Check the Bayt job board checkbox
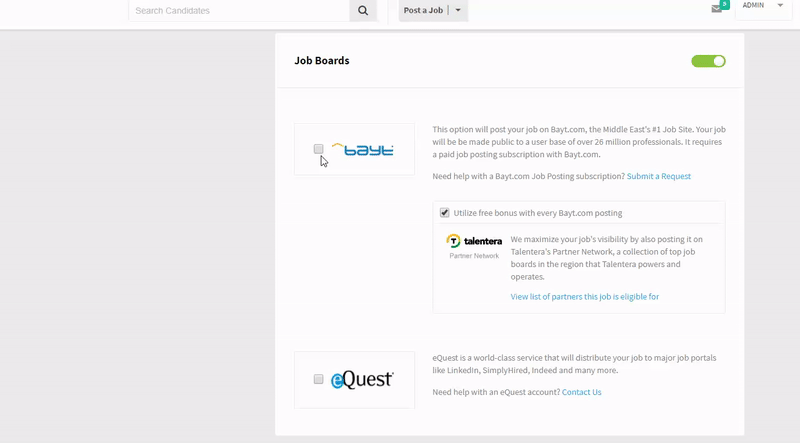800x443 pixels. click(x=318, y=149)
